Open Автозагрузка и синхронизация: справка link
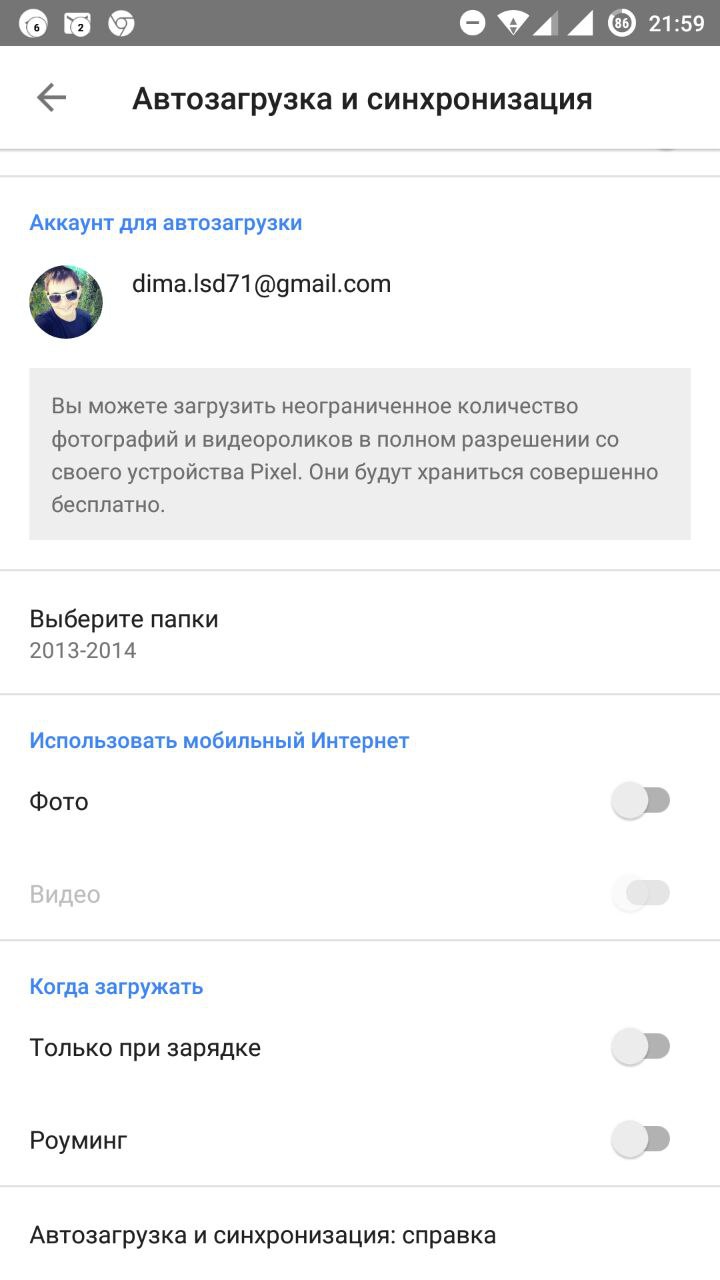The height and width of the screenshot is (1280, 720). tap(263, 1235)
